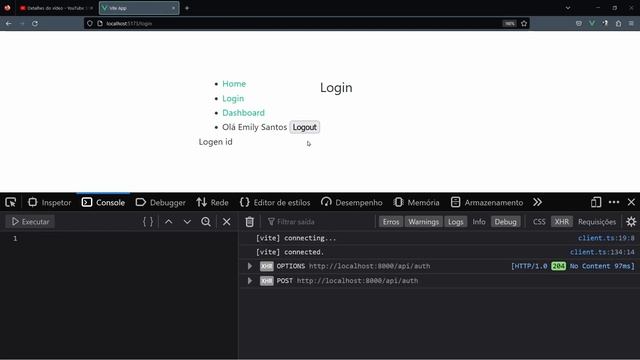640x360 pixels.
Task: Click the Executar run button
Action: (x=30, y=222)
